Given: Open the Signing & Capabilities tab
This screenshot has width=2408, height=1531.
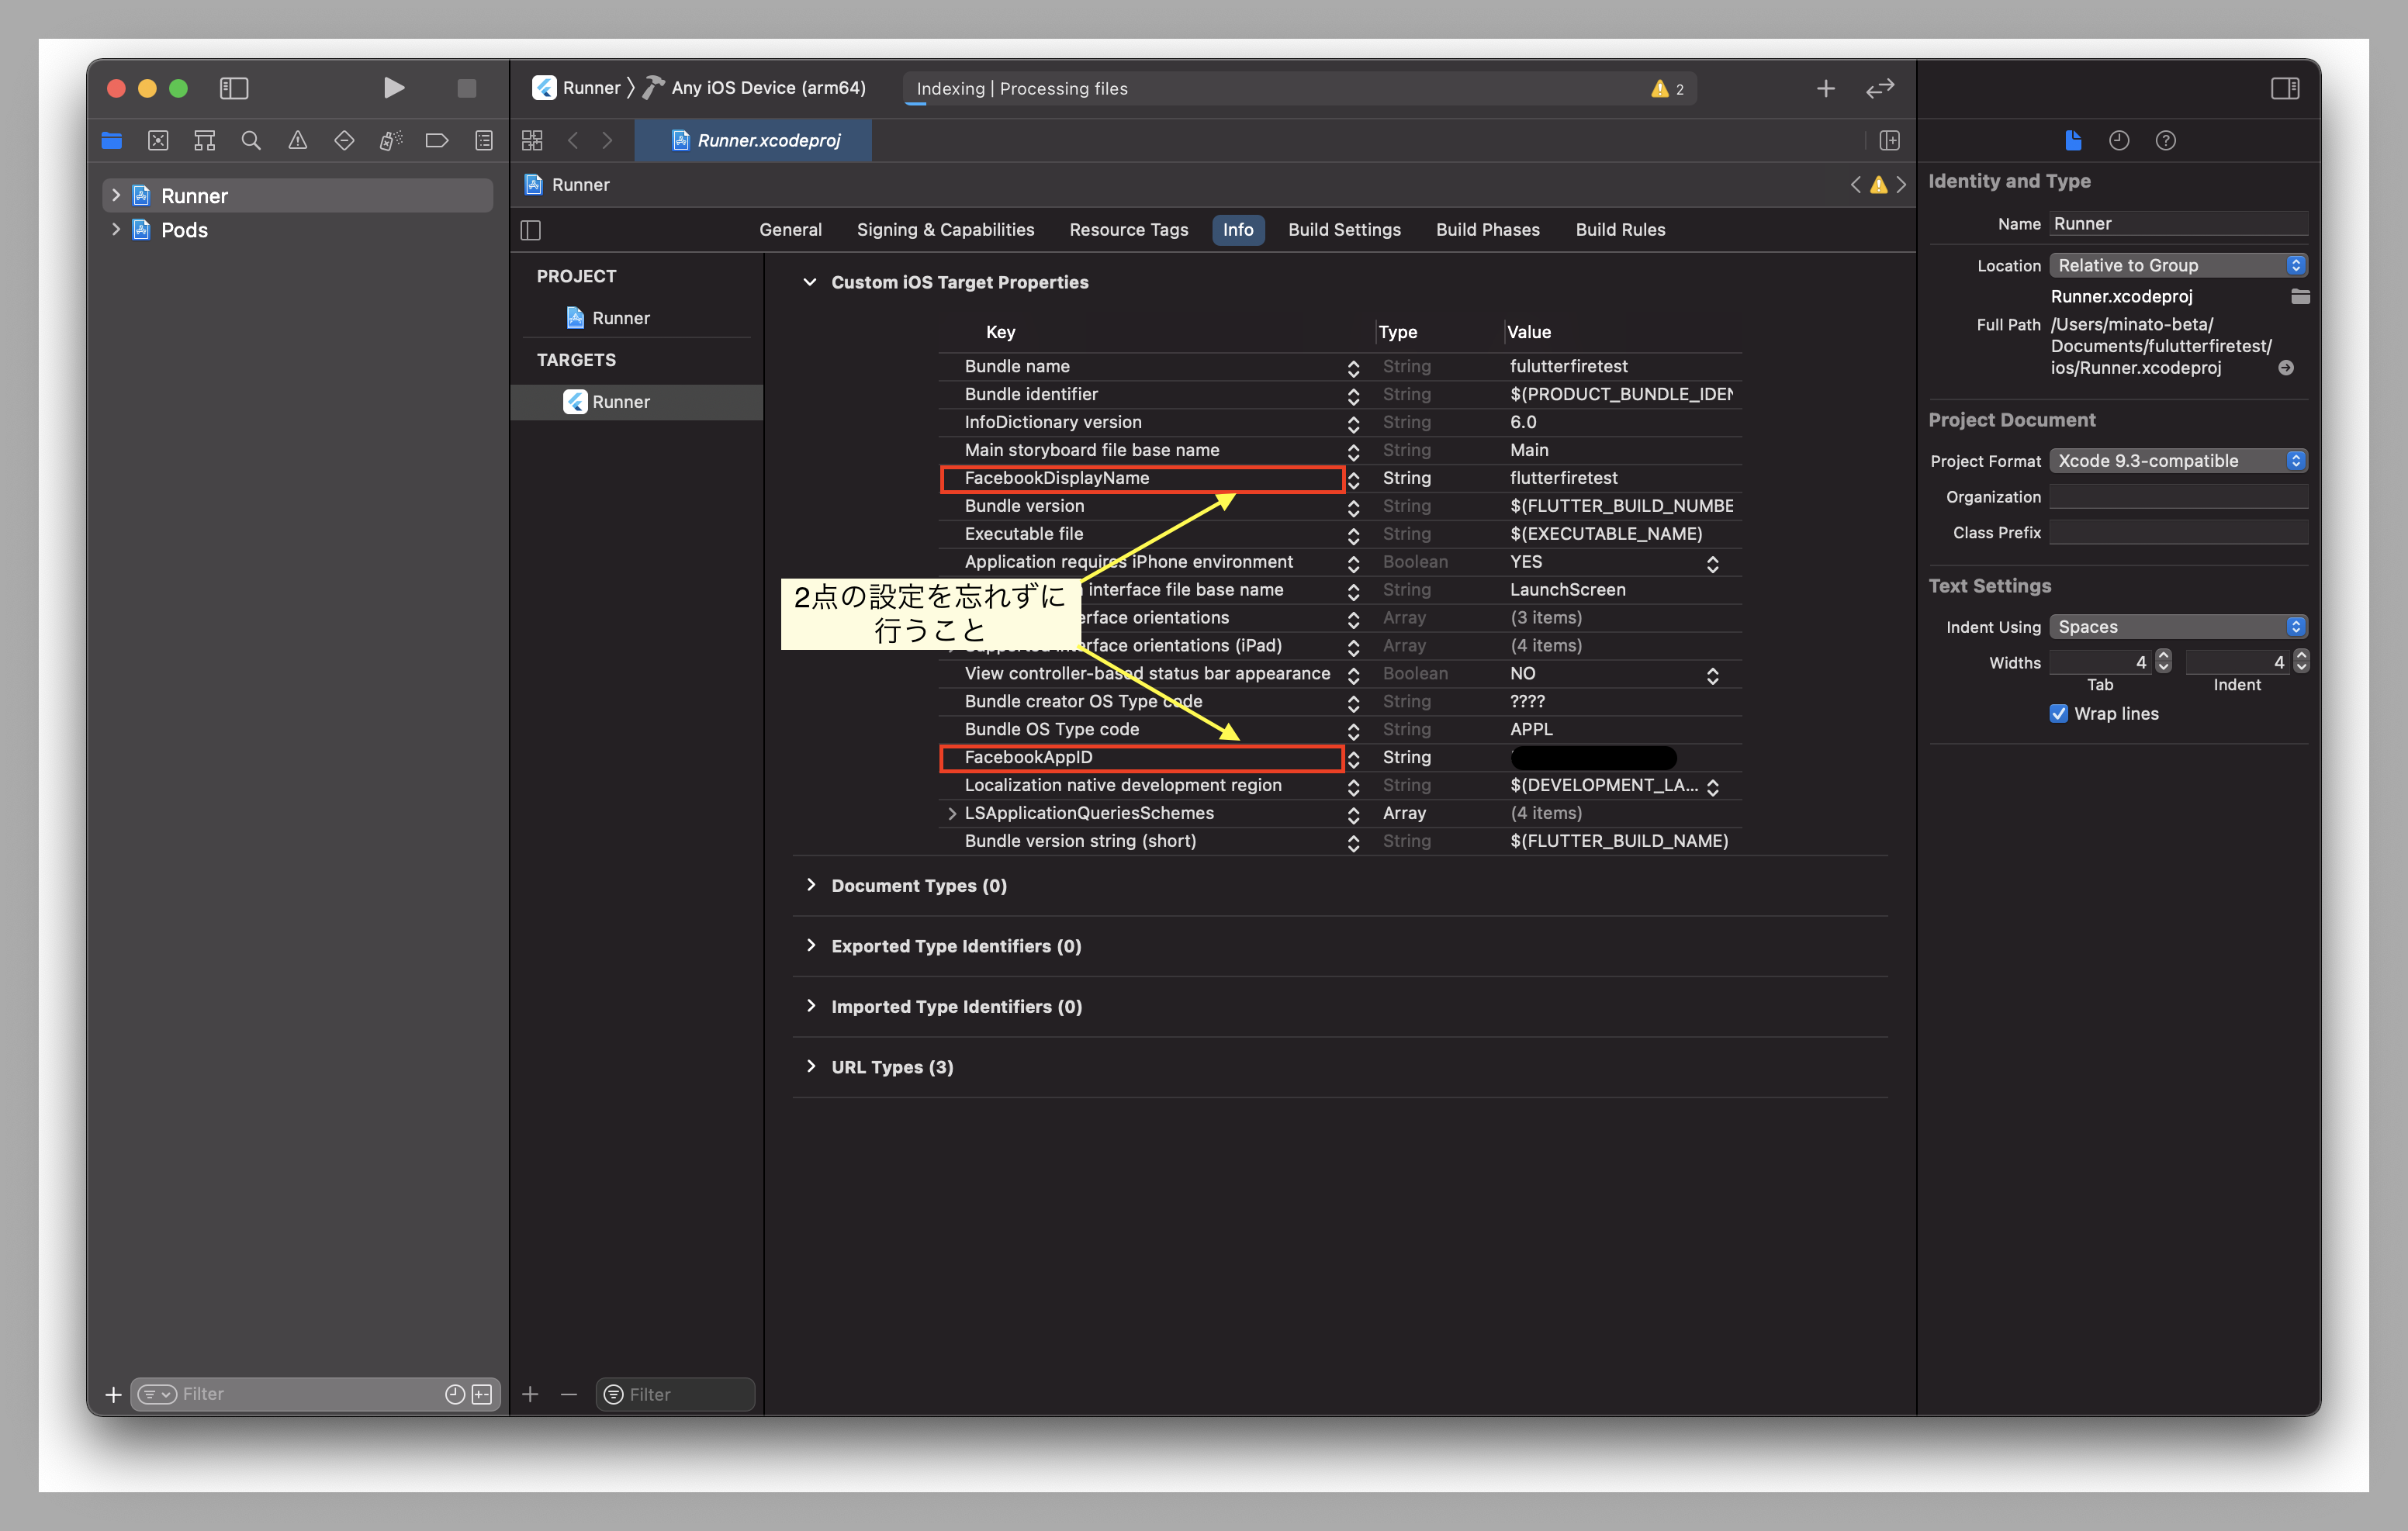Looking at the screenshot, I should tap(945, 230).
